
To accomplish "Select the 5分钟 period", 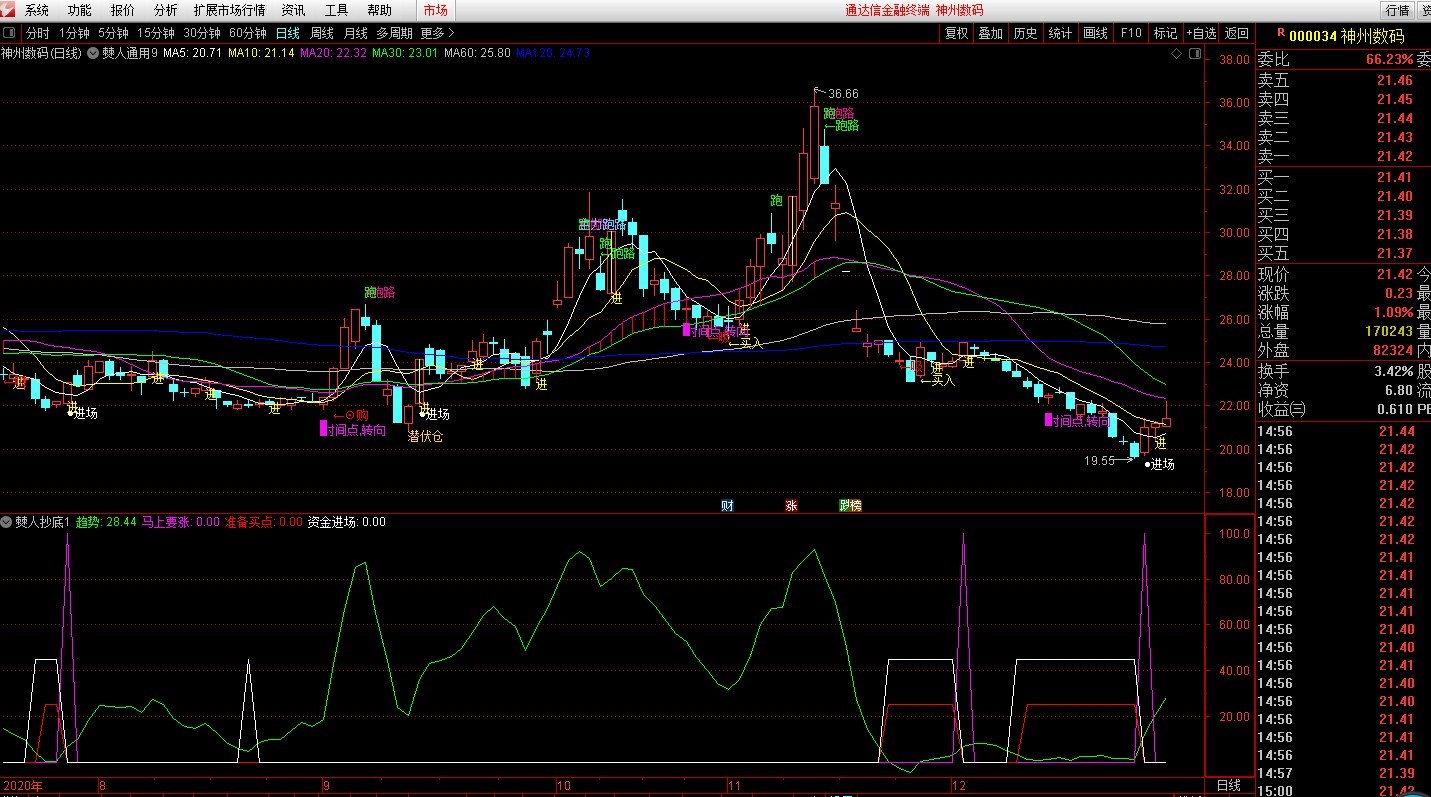I will (x=114, y=33).
